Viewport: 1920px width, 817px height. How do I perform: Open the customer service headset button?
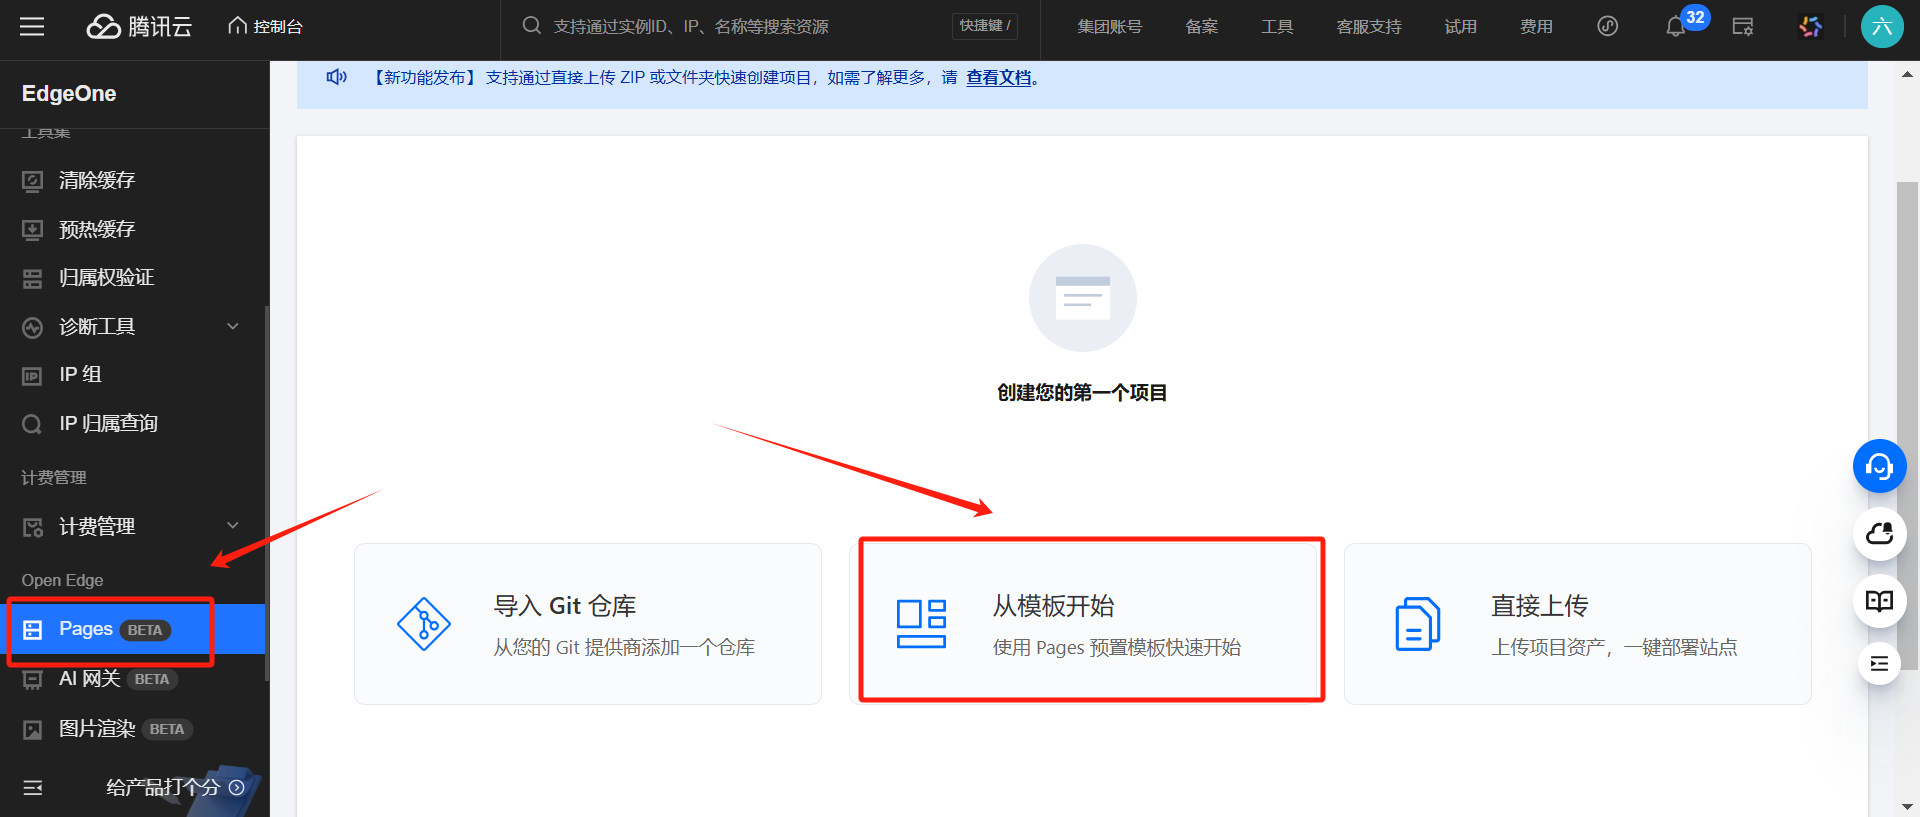(x=1880, y=466)
